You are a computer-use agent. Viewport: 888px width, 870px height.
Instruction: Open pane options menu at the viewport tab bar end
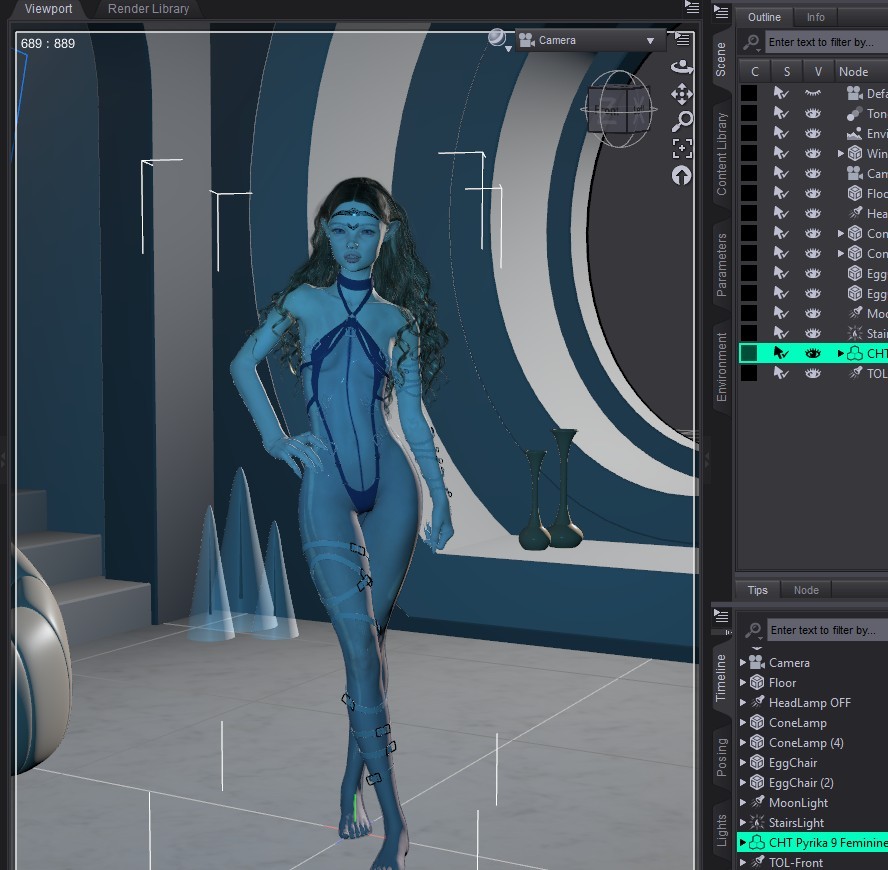click(x=693, y=7)
